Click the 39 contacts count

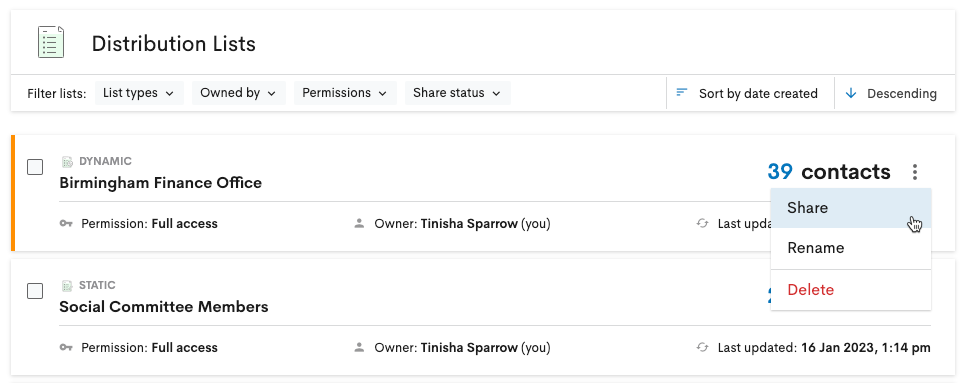point(828,172)
